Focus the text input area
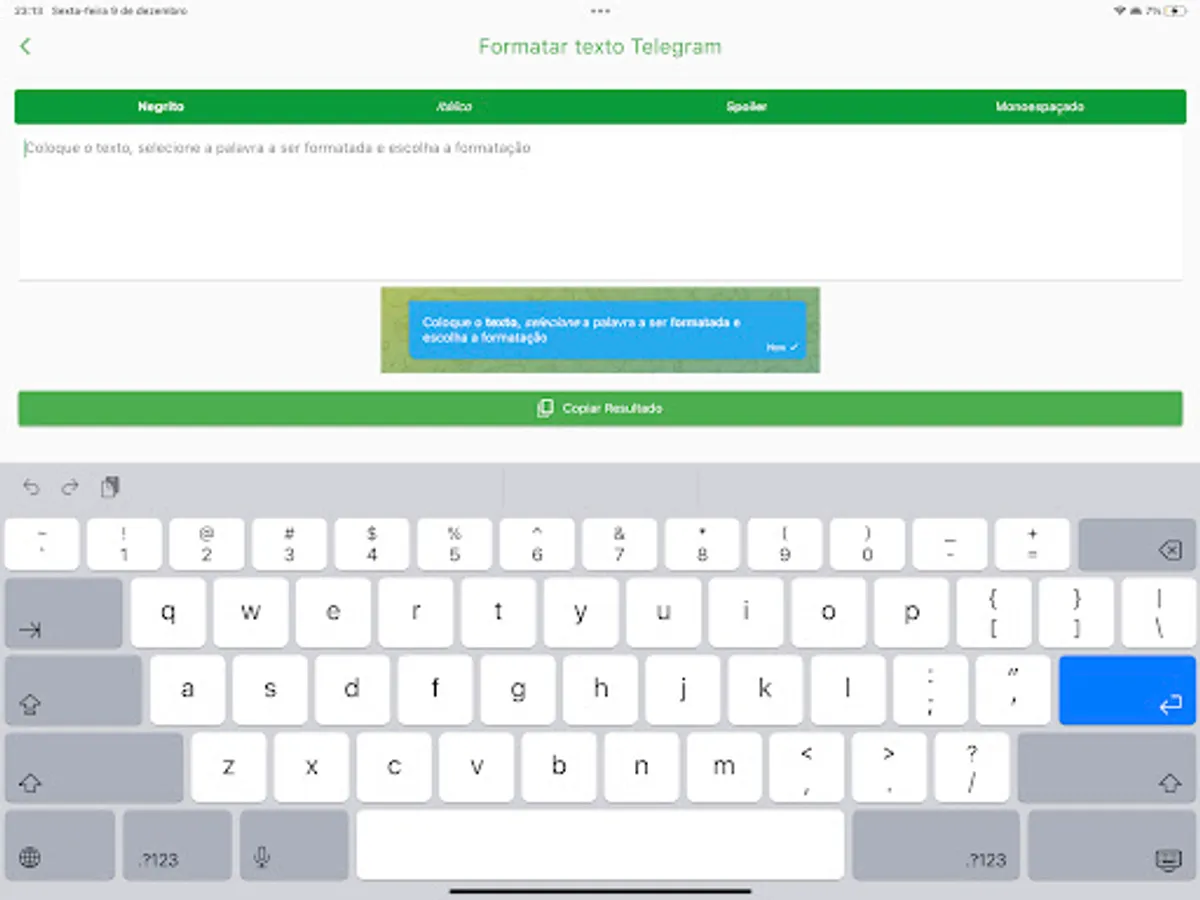 pyautogui.click(x=600, y=202)
